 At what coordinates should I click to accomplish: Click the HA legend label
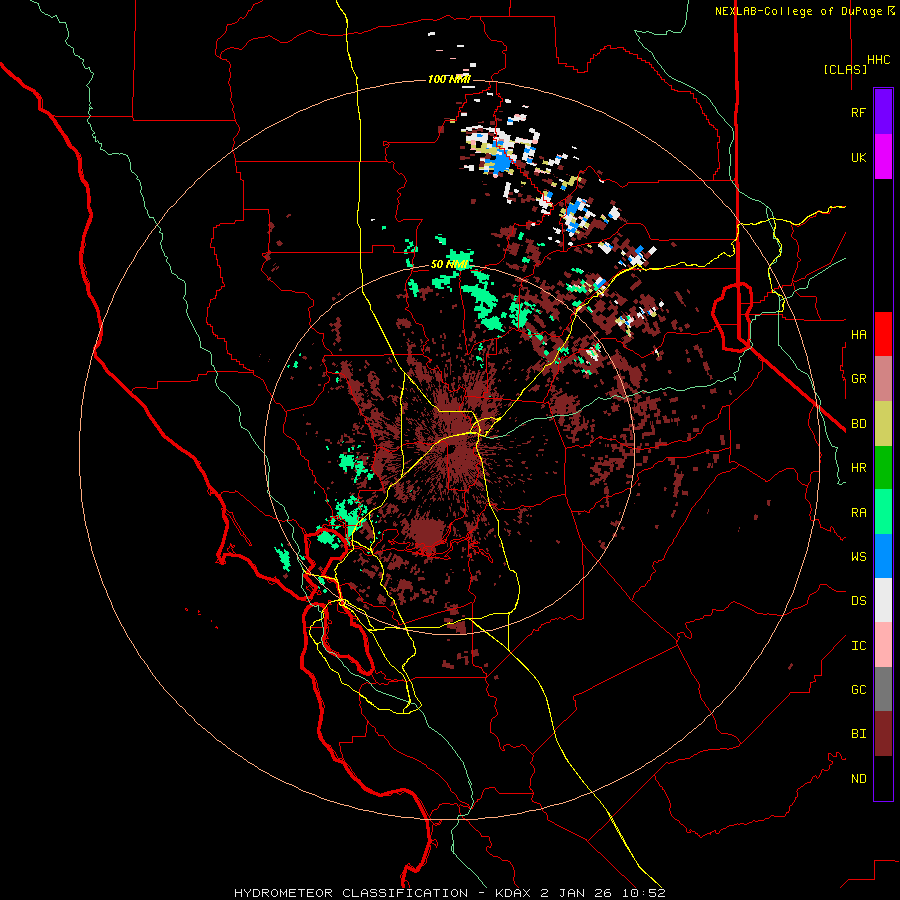pyautogui.click(x=858, y=334)
